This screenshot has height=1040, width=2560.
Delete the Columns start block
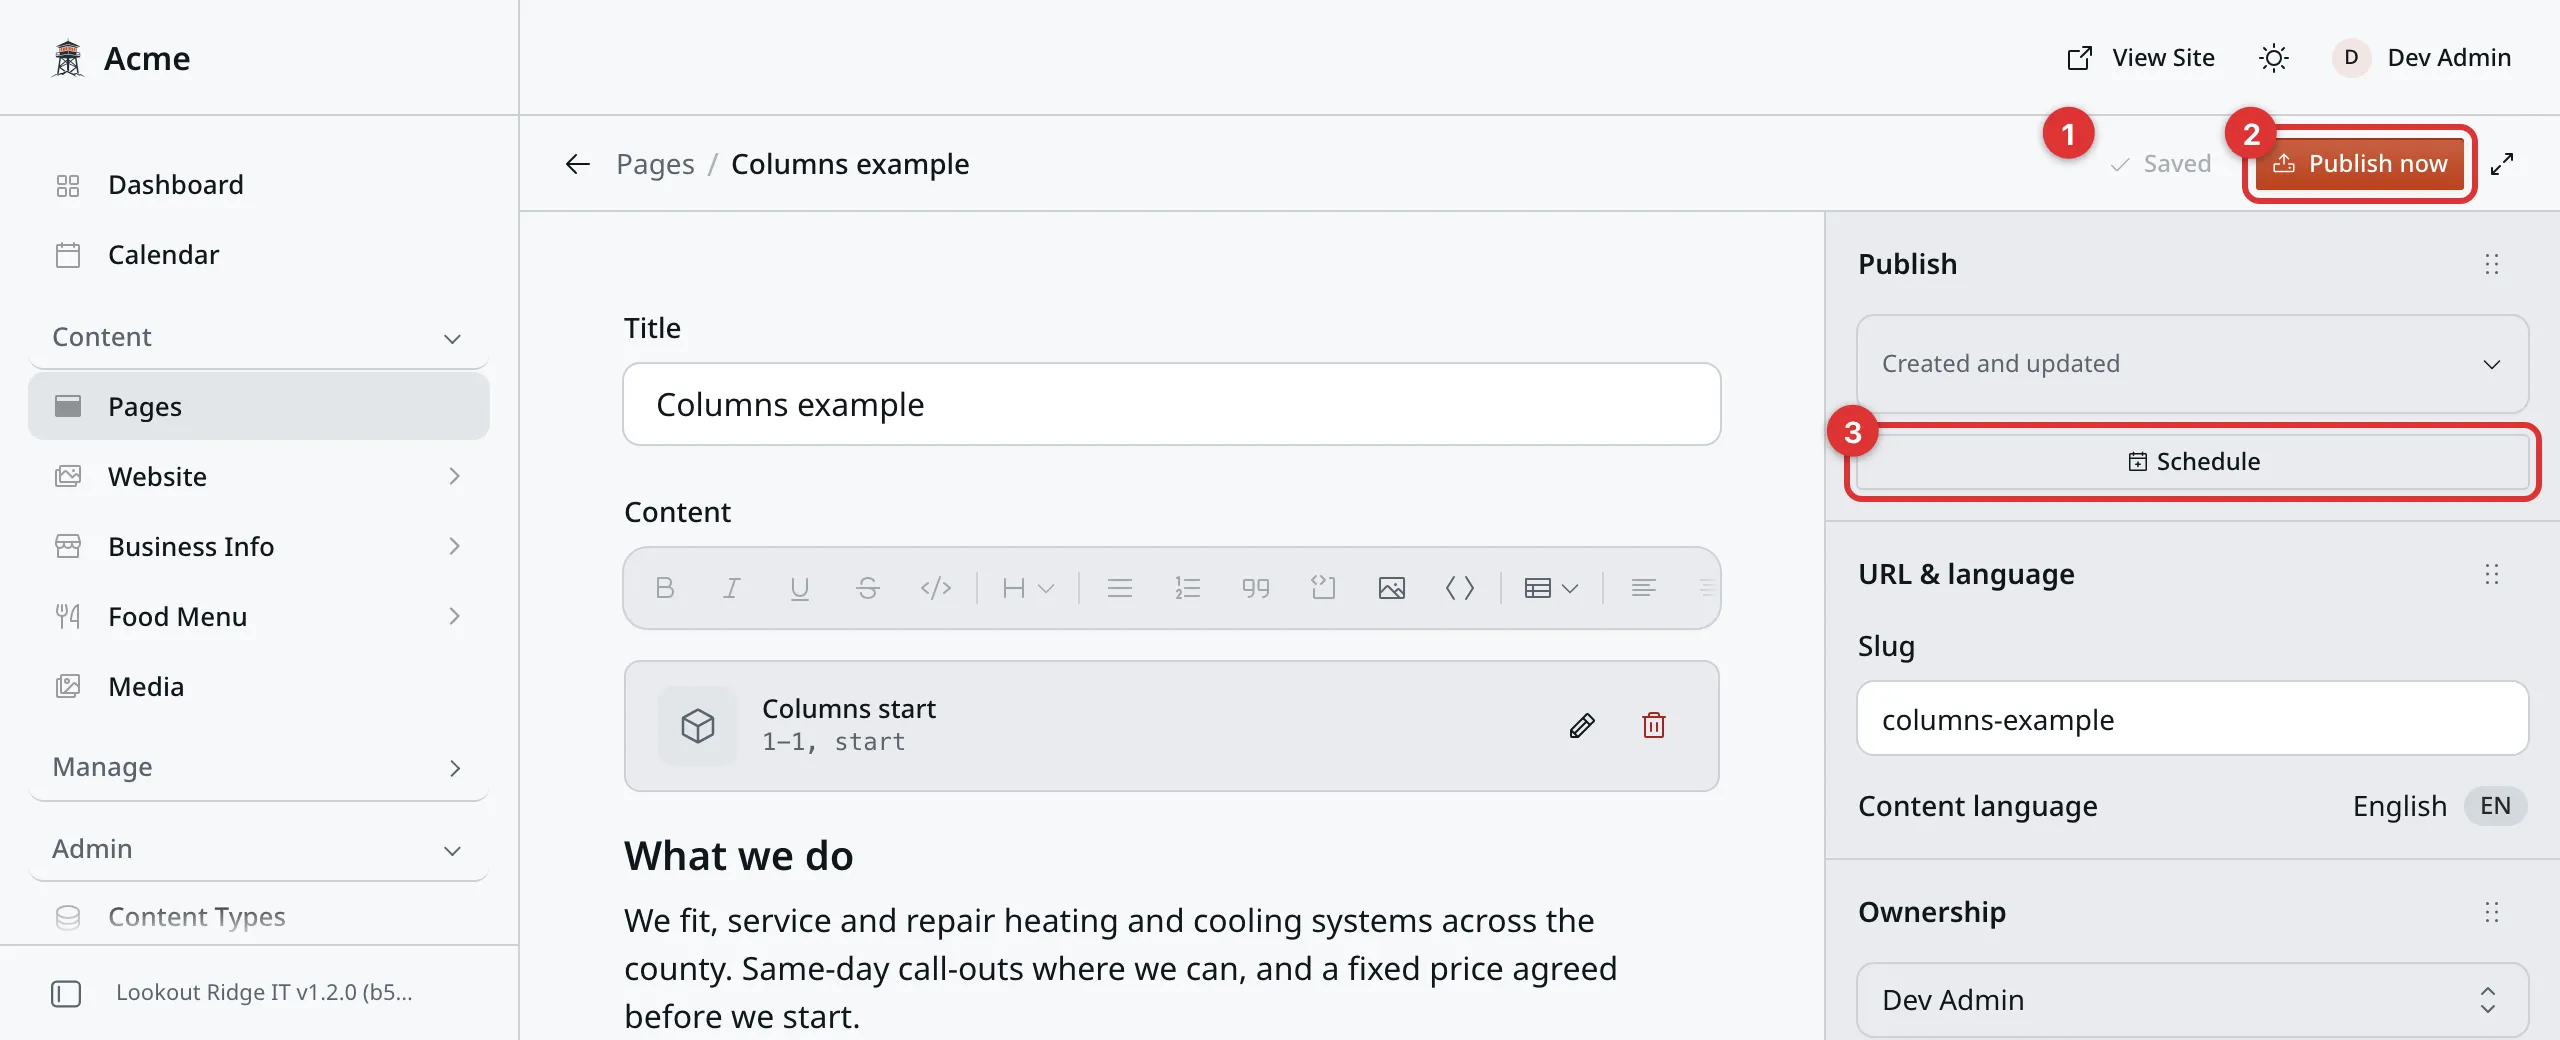coord(1654,726)
